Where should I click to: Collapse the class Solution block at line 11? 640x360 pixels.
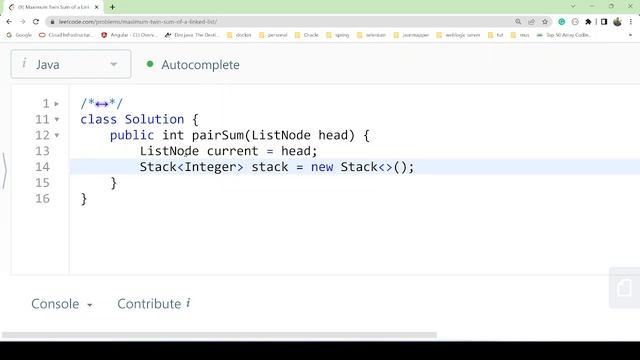pyautogui.click(x=57, y=120)
